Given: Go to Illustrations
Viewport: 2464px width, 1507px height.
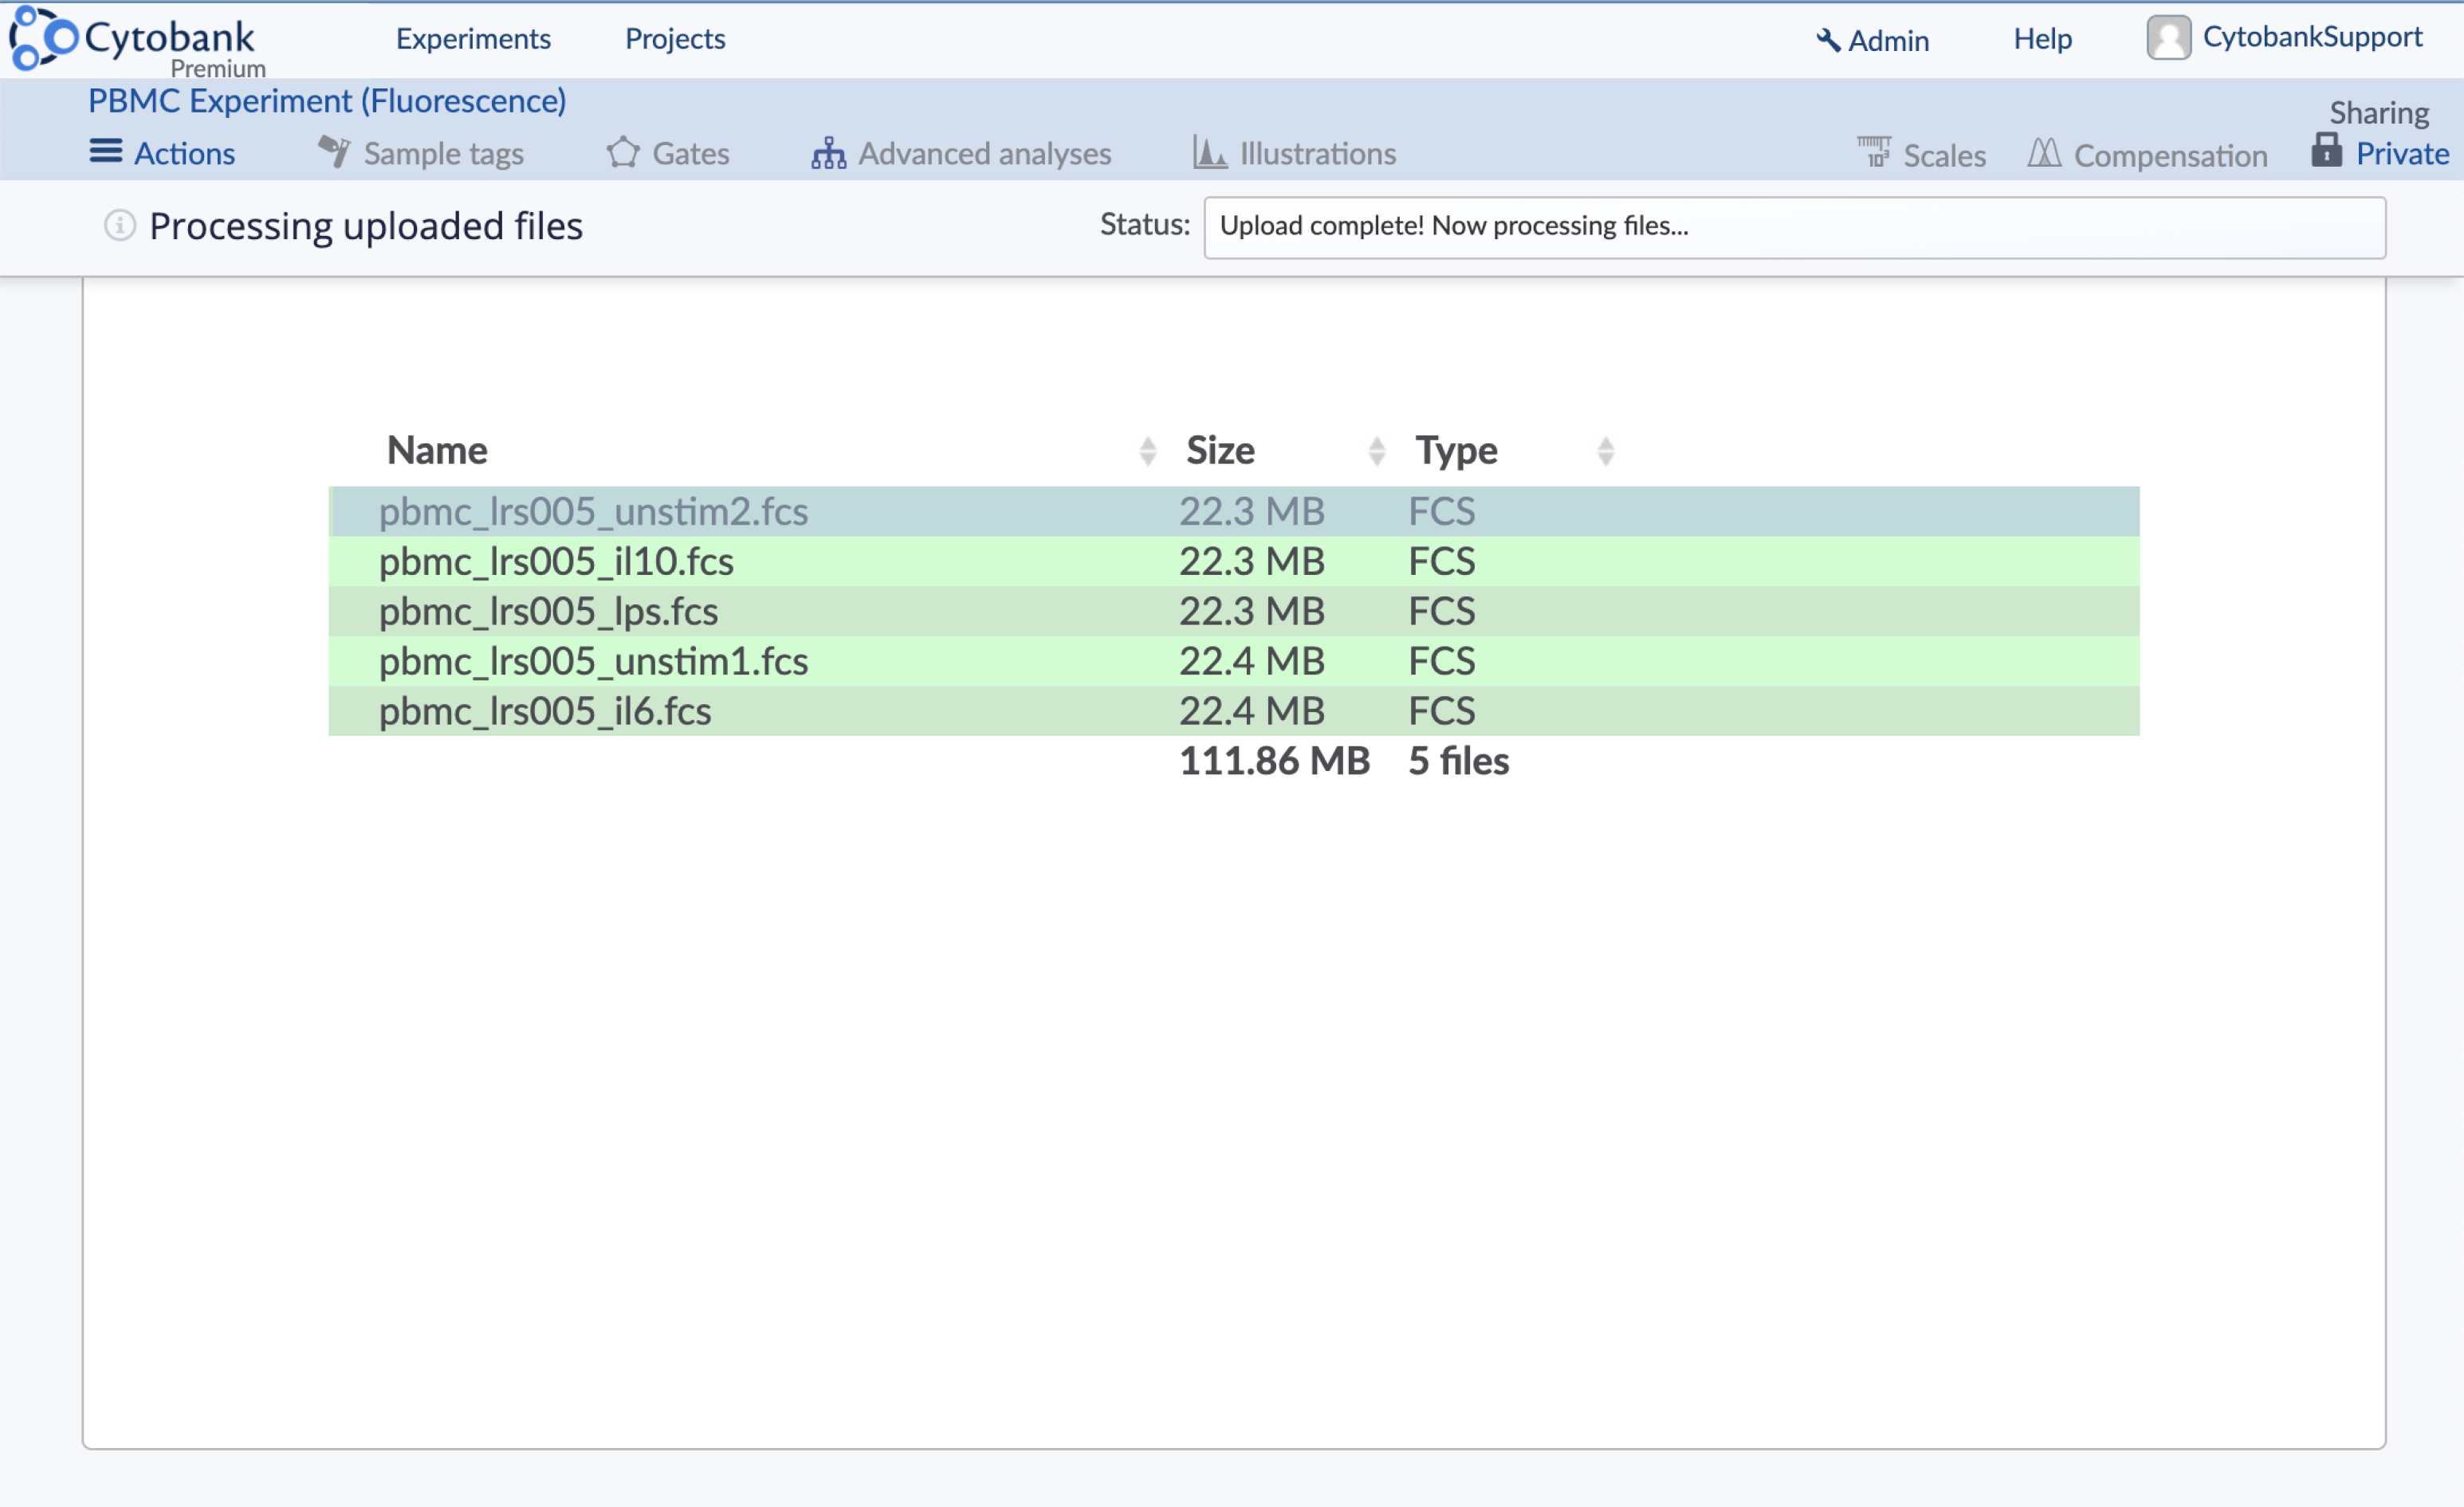Looking at the screenshot, I should 1317,153.
